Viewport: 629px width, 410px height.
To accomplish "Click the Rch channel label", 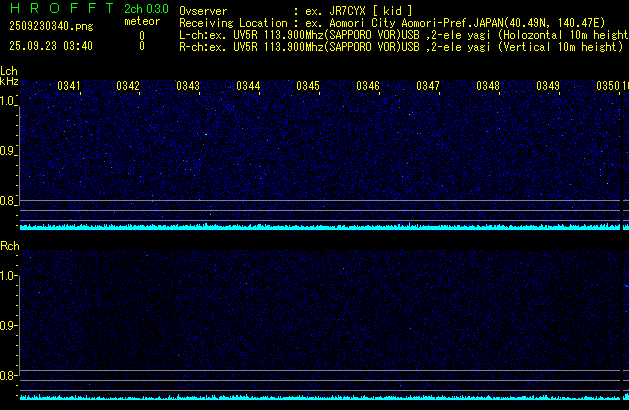I will pos(9,246).
